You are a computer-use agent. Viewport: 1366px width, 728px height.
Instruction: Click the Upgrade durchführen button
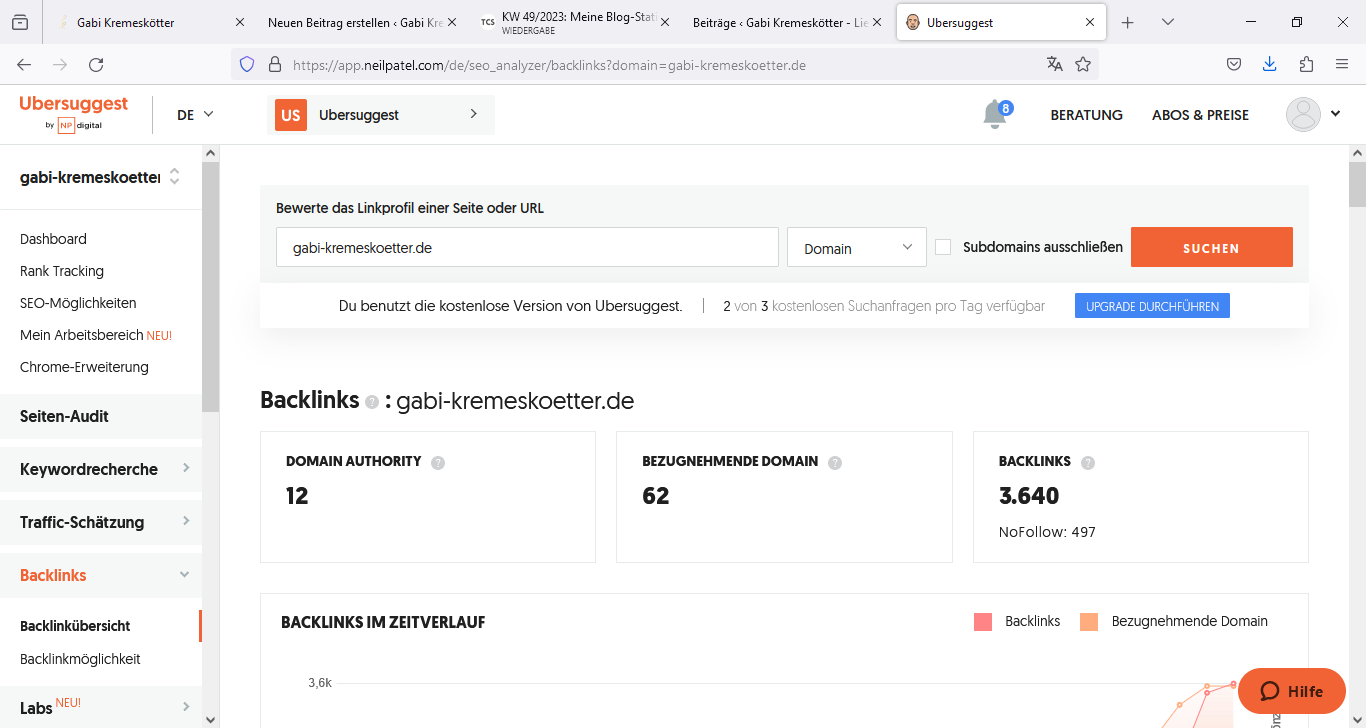[x=1152, y=306]
